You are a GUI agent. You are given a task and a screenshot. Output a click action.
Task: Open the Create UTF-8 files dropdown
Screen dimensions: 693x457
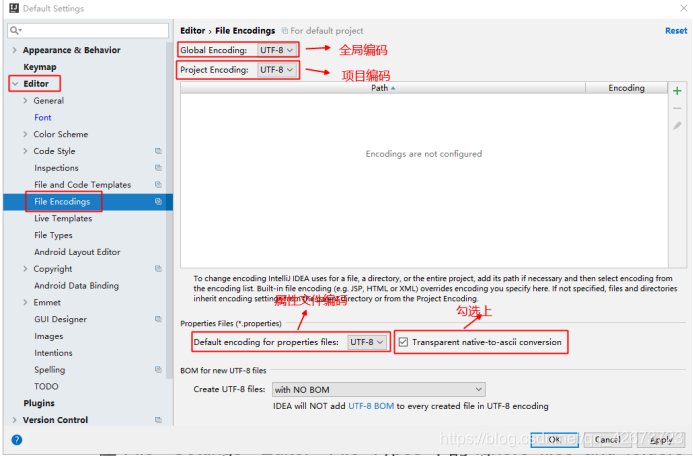click(x=379, y=390)
